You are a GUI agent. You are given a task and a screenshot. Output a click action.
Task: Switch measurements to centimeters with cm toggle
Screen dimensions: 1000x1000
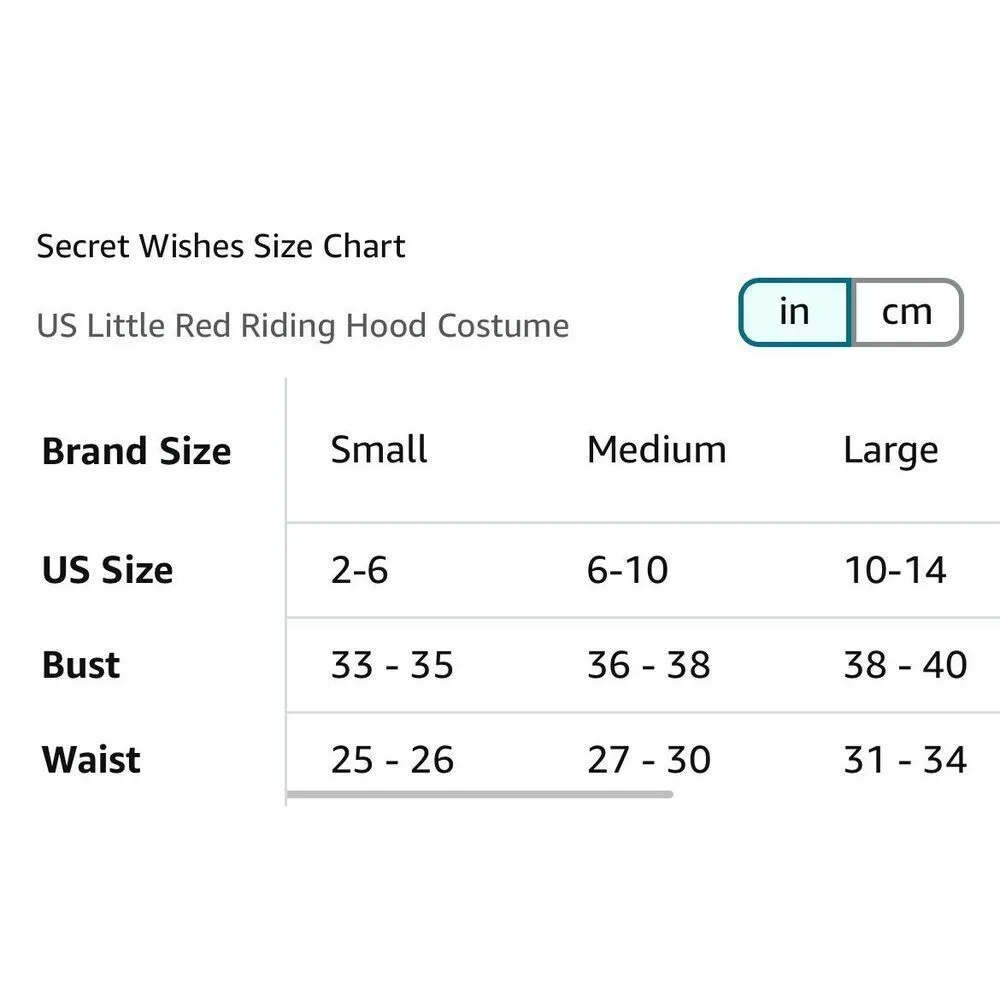coord(905,312)
